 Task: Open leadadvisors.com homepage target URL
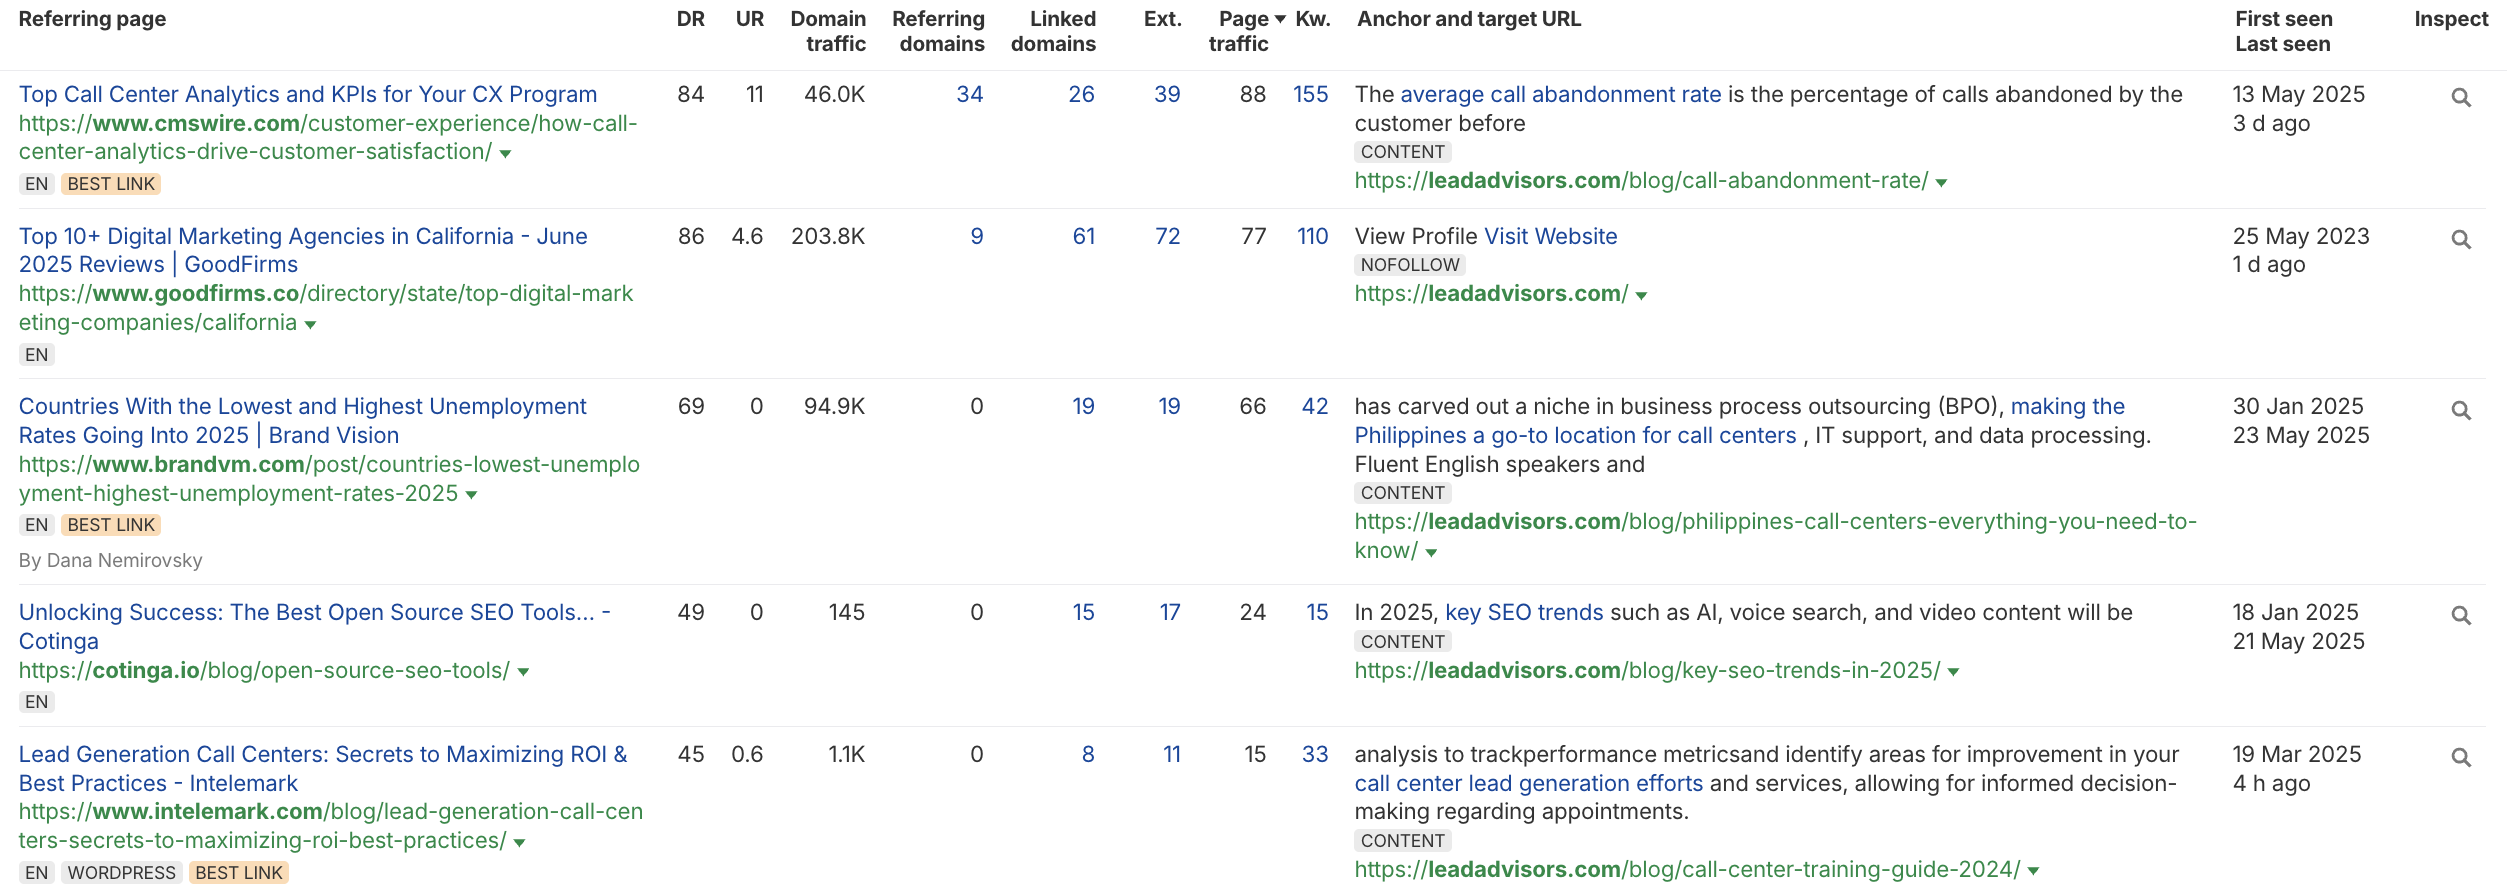1491,293
